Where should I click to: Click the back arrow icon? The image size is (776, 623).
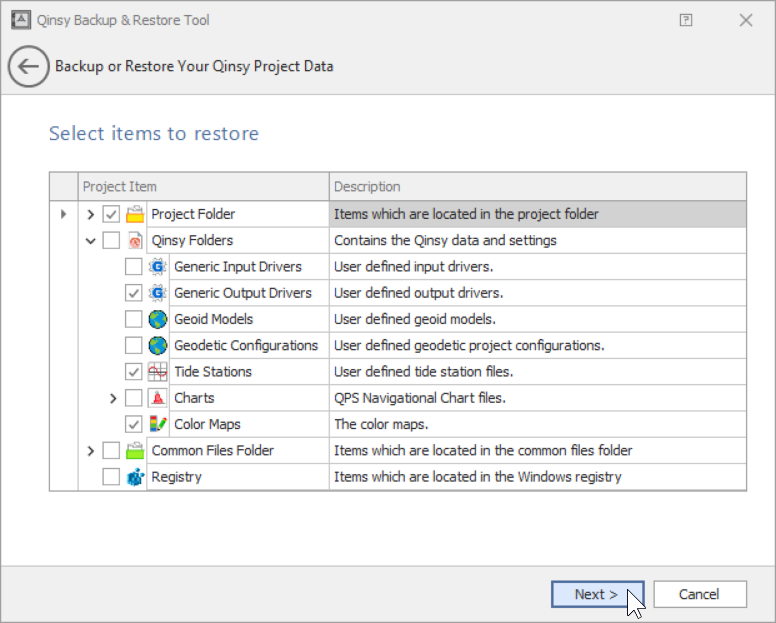pyautogui.click(x=28, y=67)
